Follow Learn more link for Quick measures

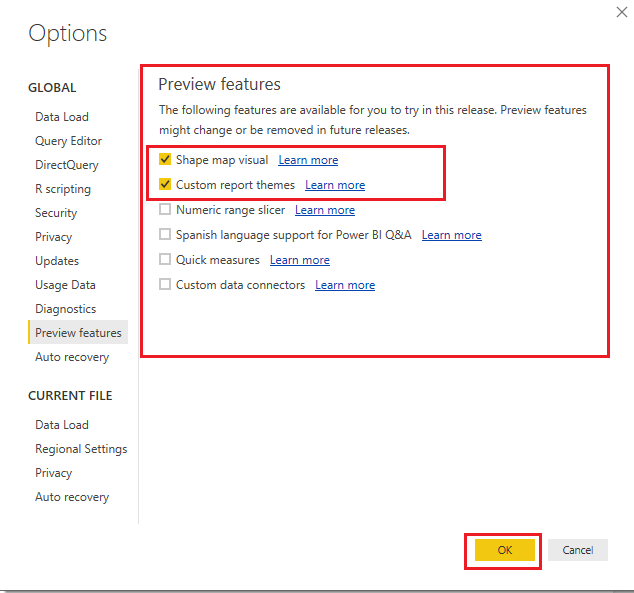click(300, 260)
